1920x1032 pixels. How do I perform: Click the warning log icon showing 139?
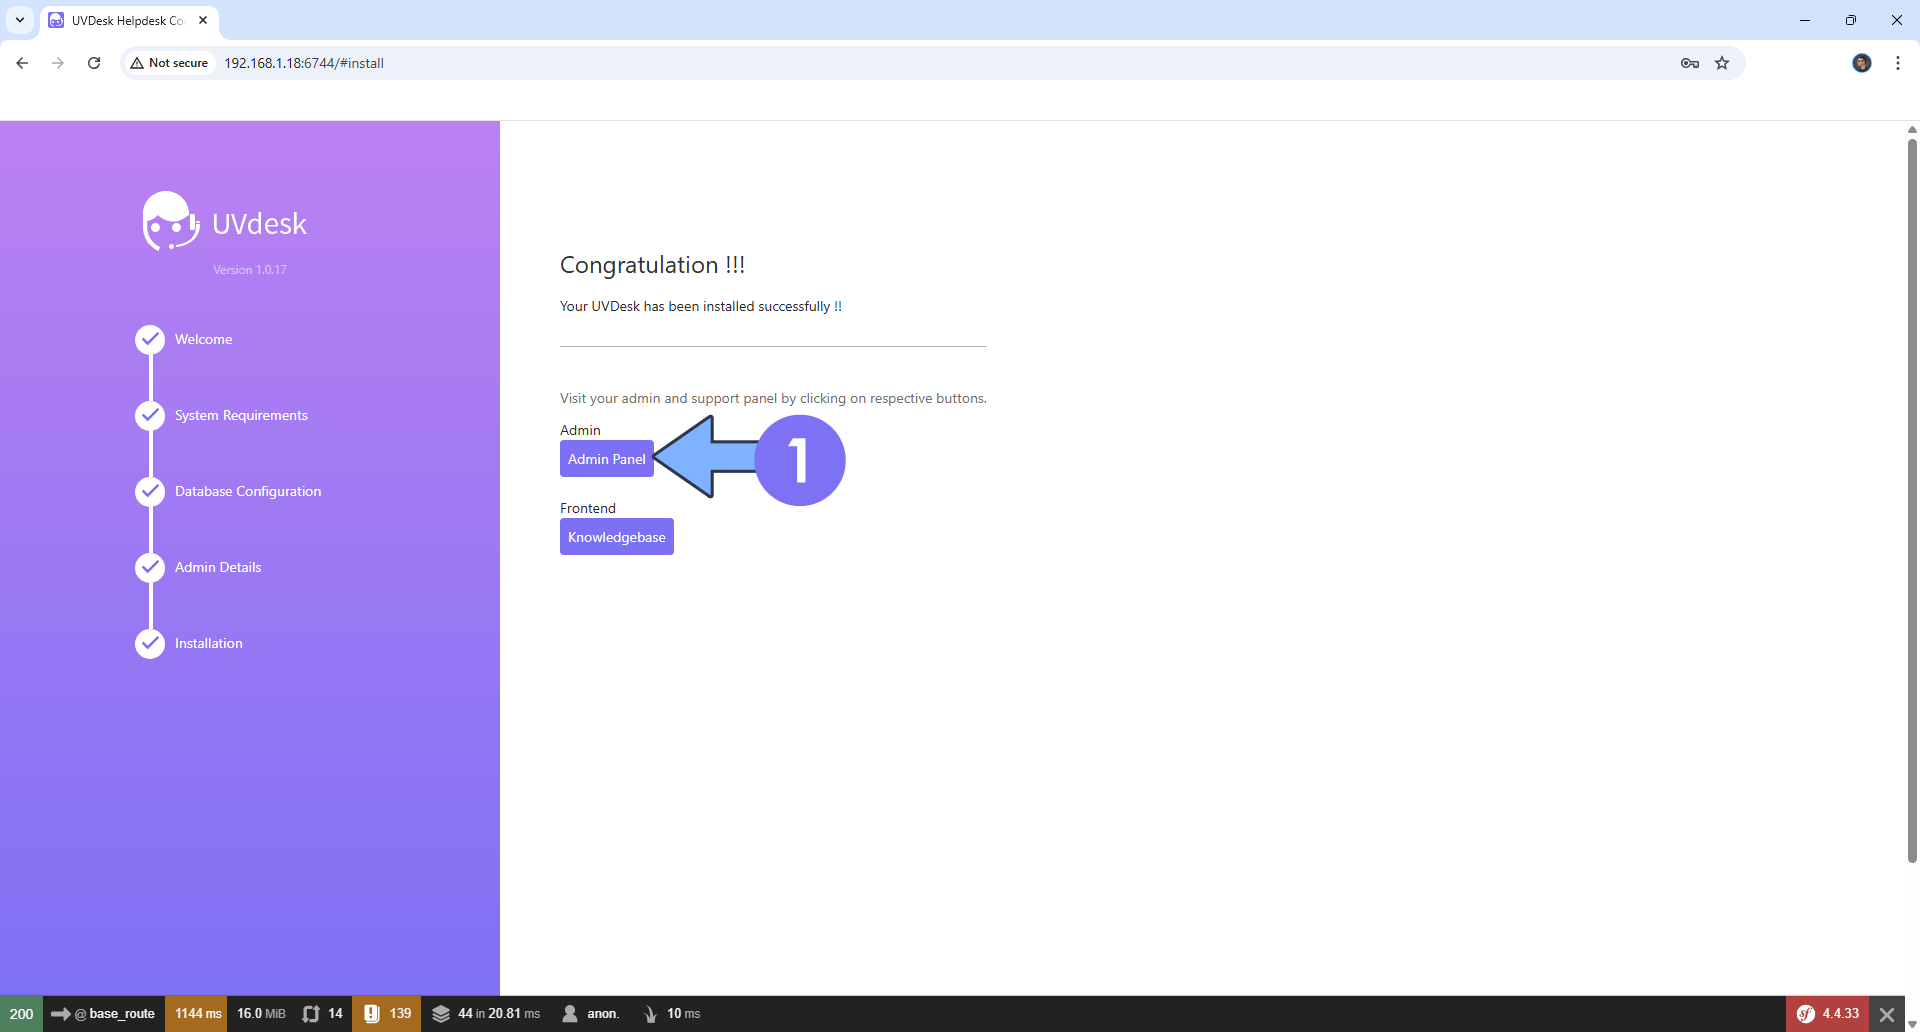(386, 1014)
